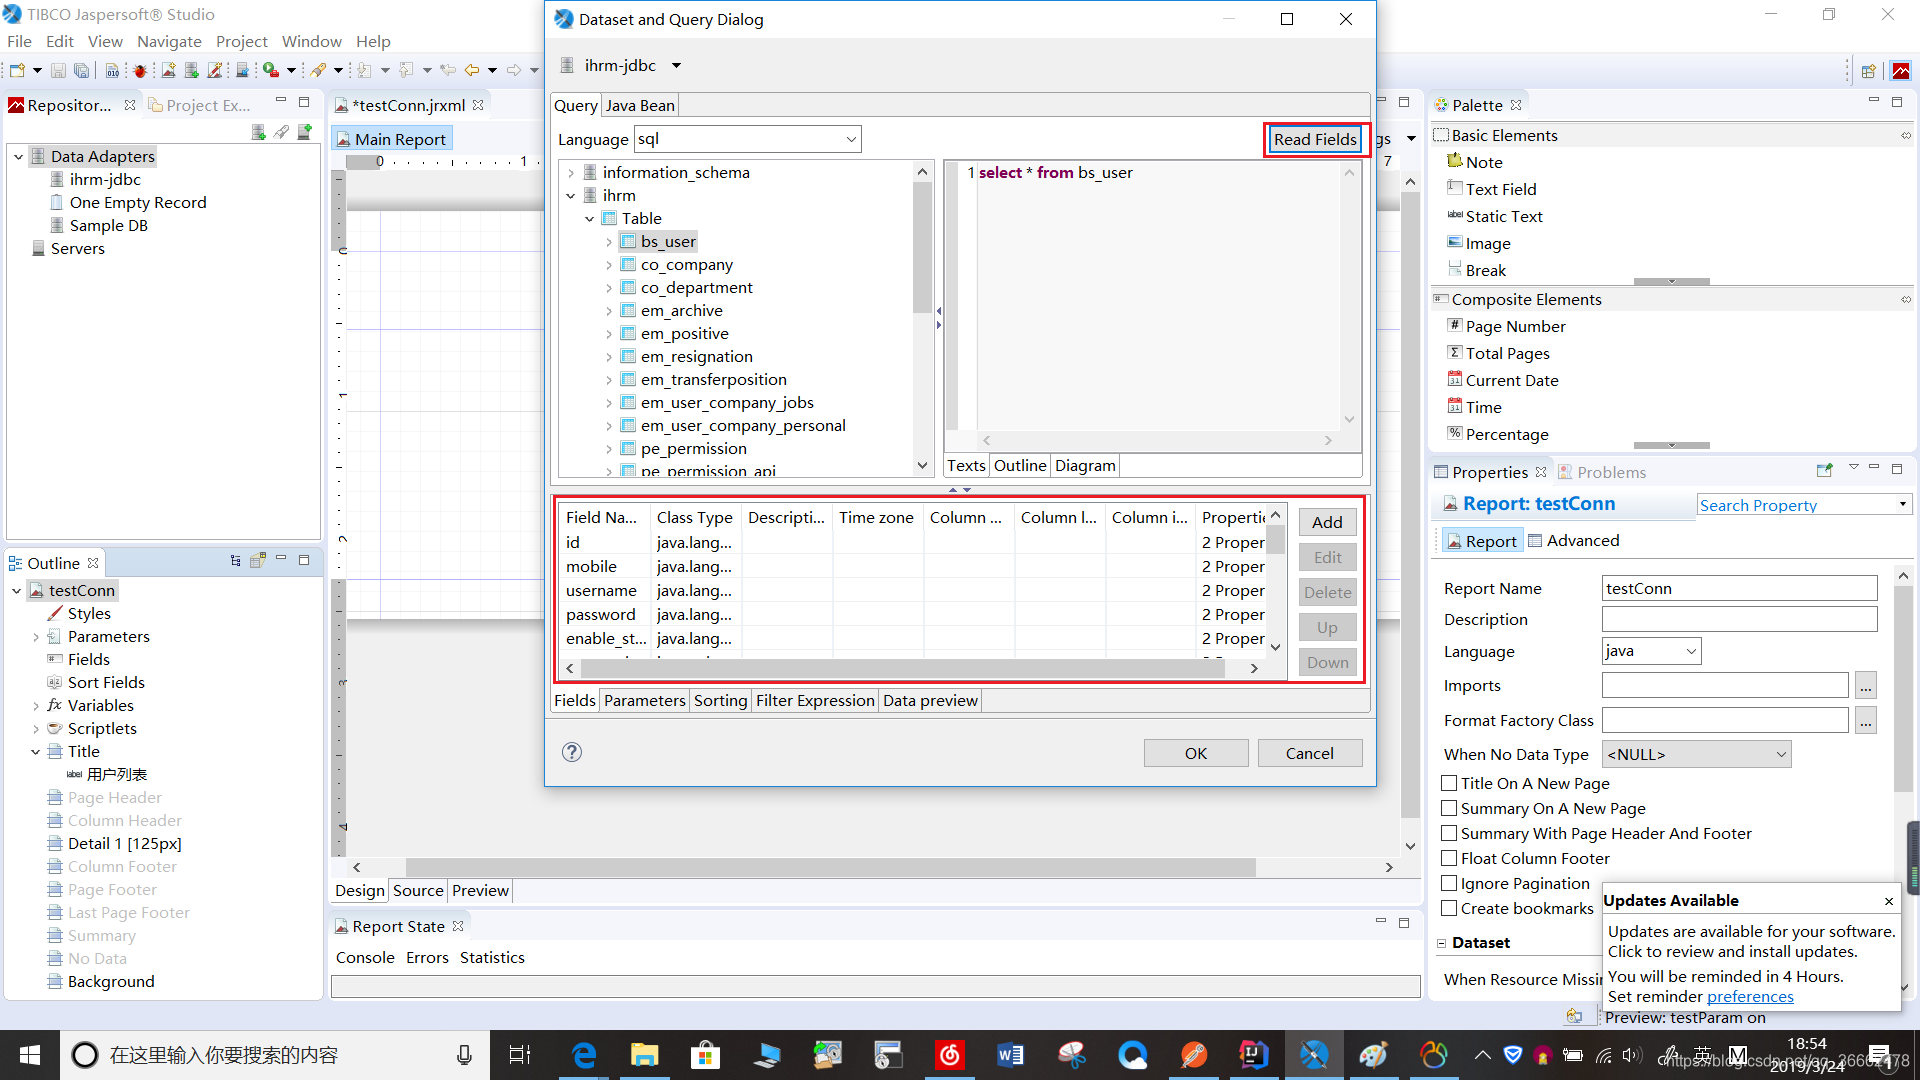Click the open perspective toolbar icon

tap(1868, 70)
